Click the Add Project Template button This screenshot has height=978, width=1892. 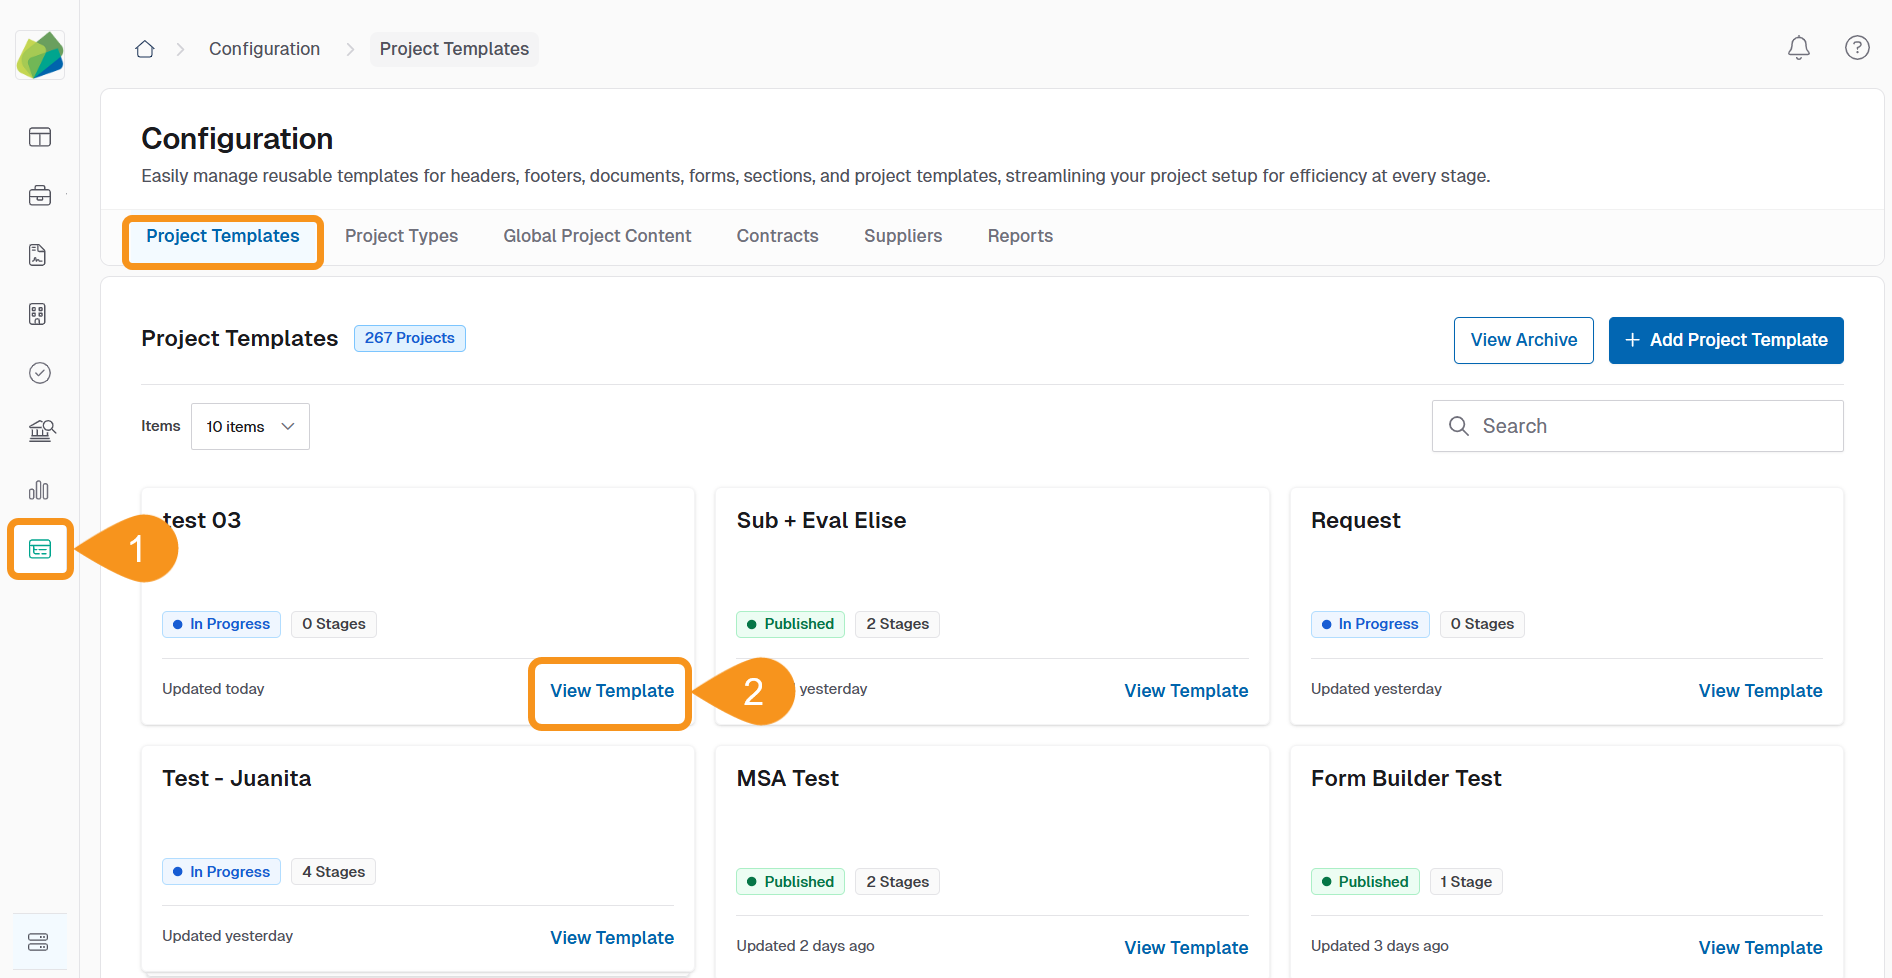tap(1726, 340)
